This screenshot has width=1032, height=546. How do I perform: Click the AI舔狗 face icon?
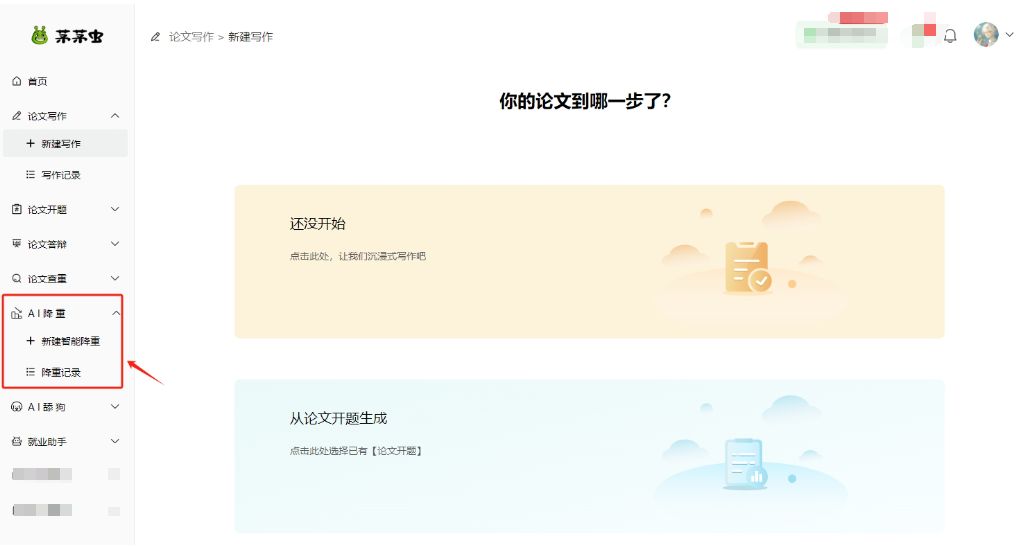[17, 407]
